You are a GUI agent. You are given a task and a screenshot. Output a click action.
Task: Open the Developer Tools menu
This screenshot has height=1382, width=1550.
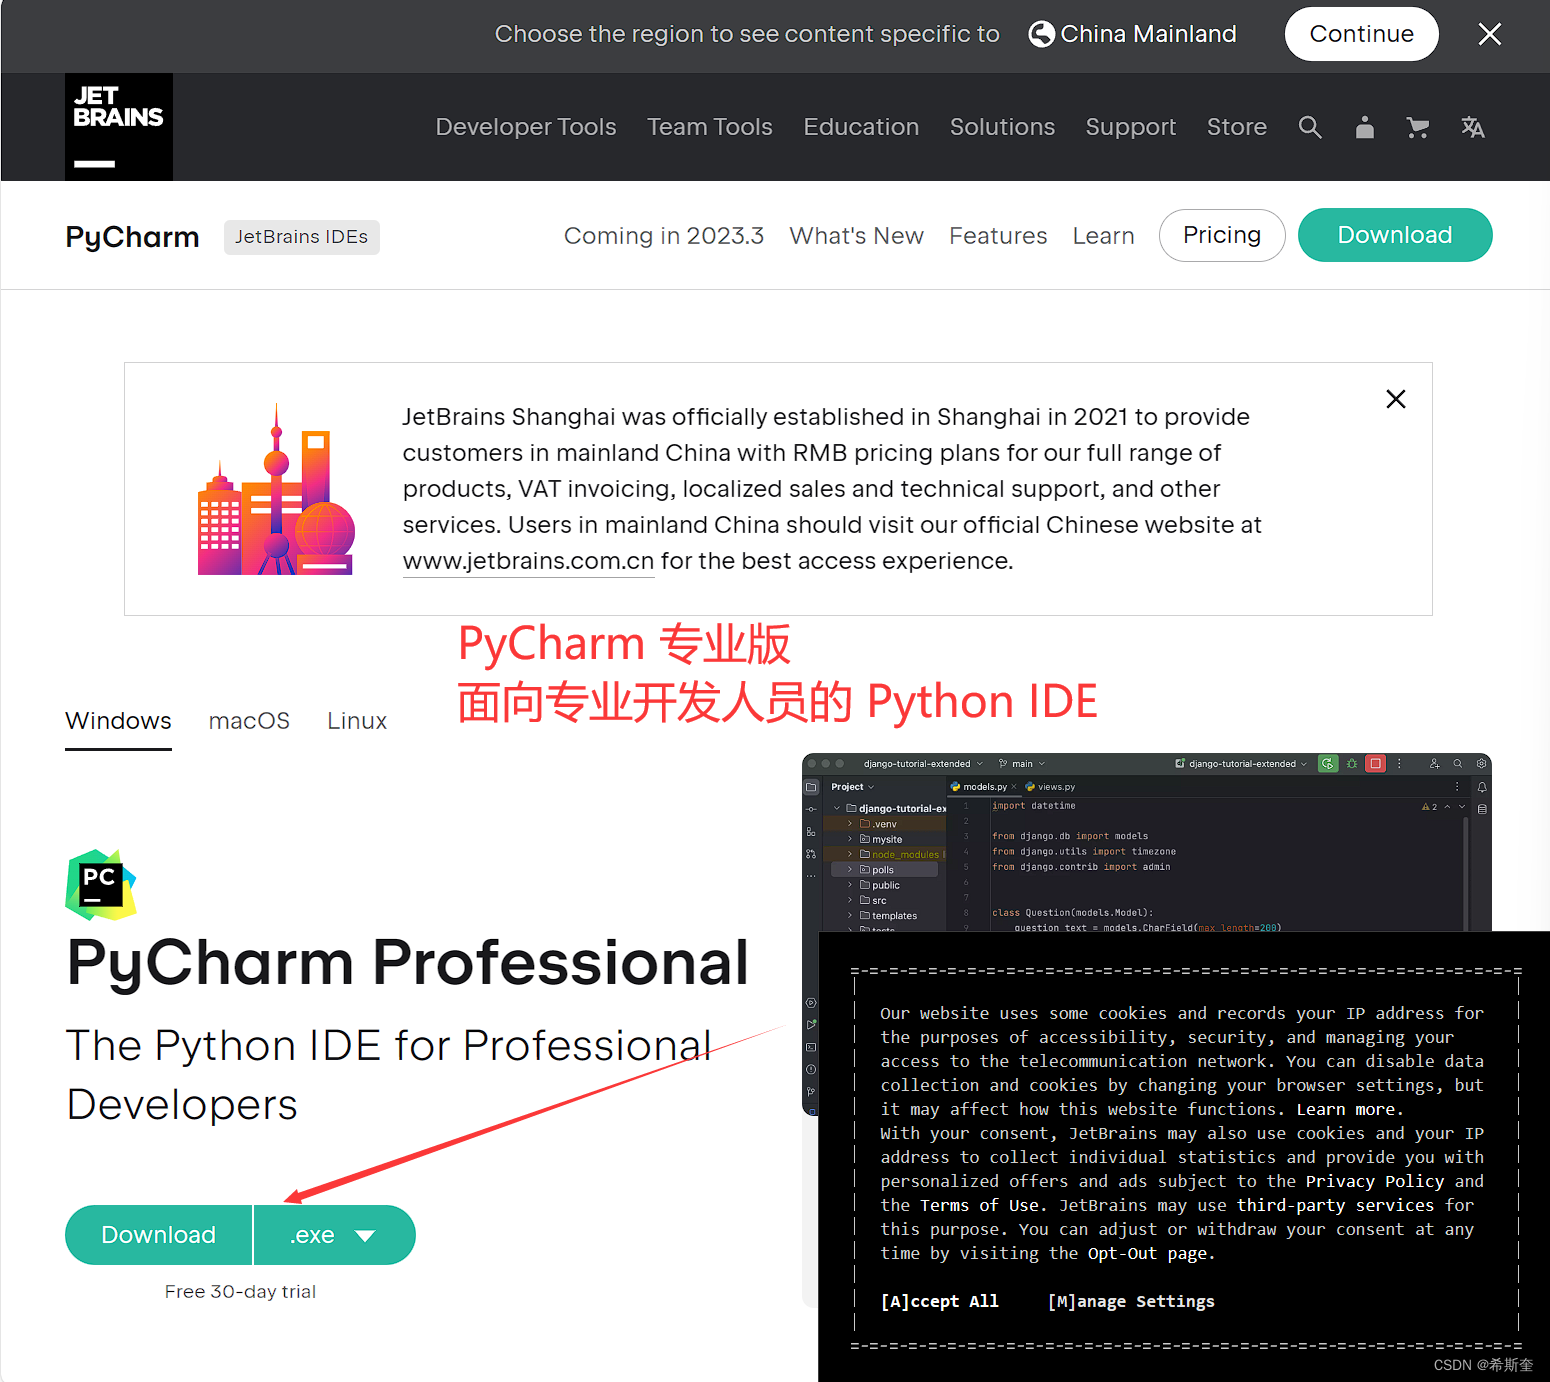pyautogui.click(x=526, y=127)
